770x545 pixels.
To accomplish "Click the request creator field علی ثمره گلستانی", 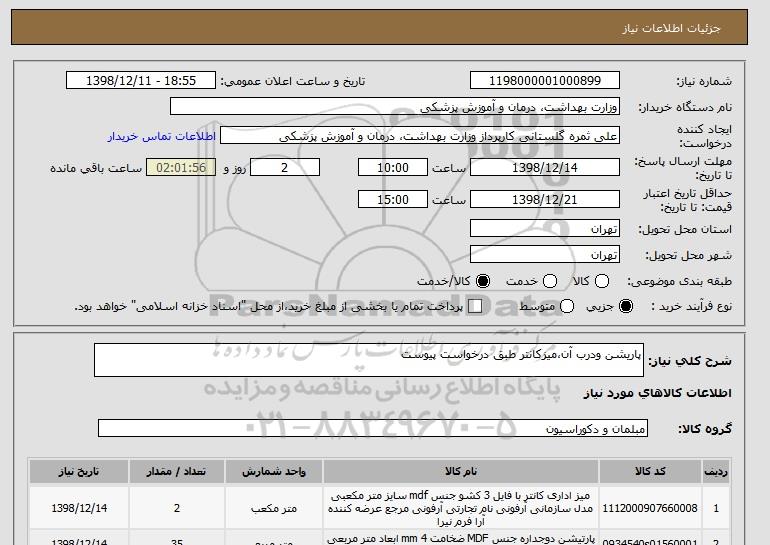I will (x=420, y=136).
